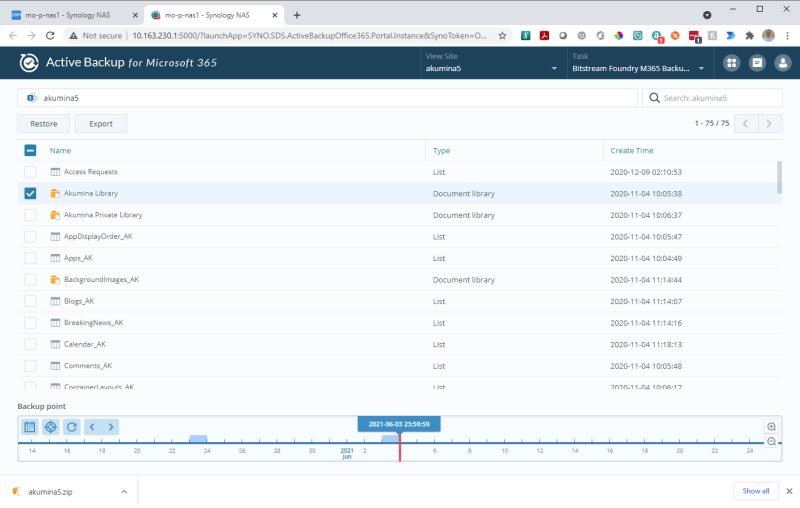Go to the next page of results
The height and width of the screenshot is (508, 800).
pos(769,123)
